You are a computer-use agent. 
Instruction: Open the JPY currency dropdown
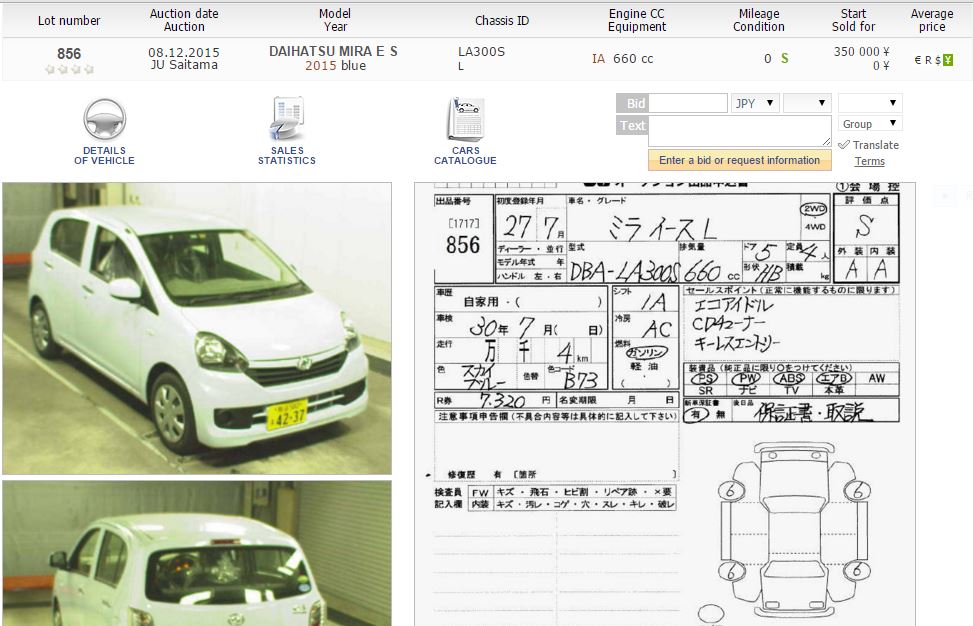755,103
